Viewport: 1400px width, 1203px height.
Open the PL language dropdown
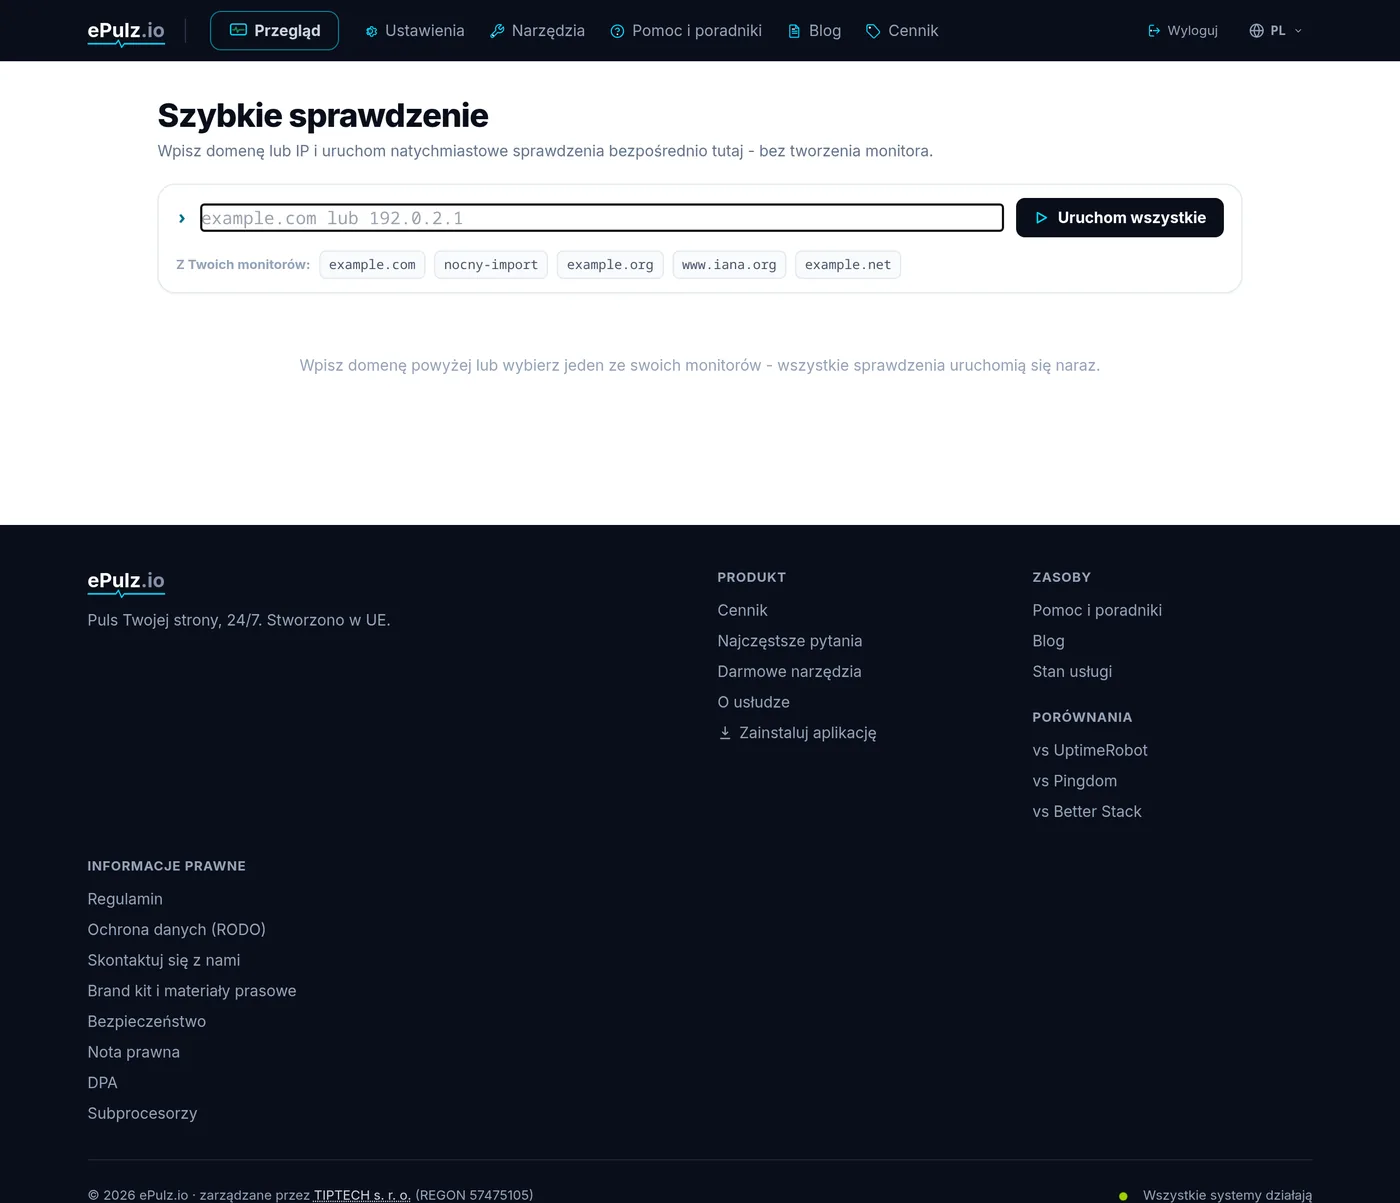pyautogui.click(x=1276, y=31)
